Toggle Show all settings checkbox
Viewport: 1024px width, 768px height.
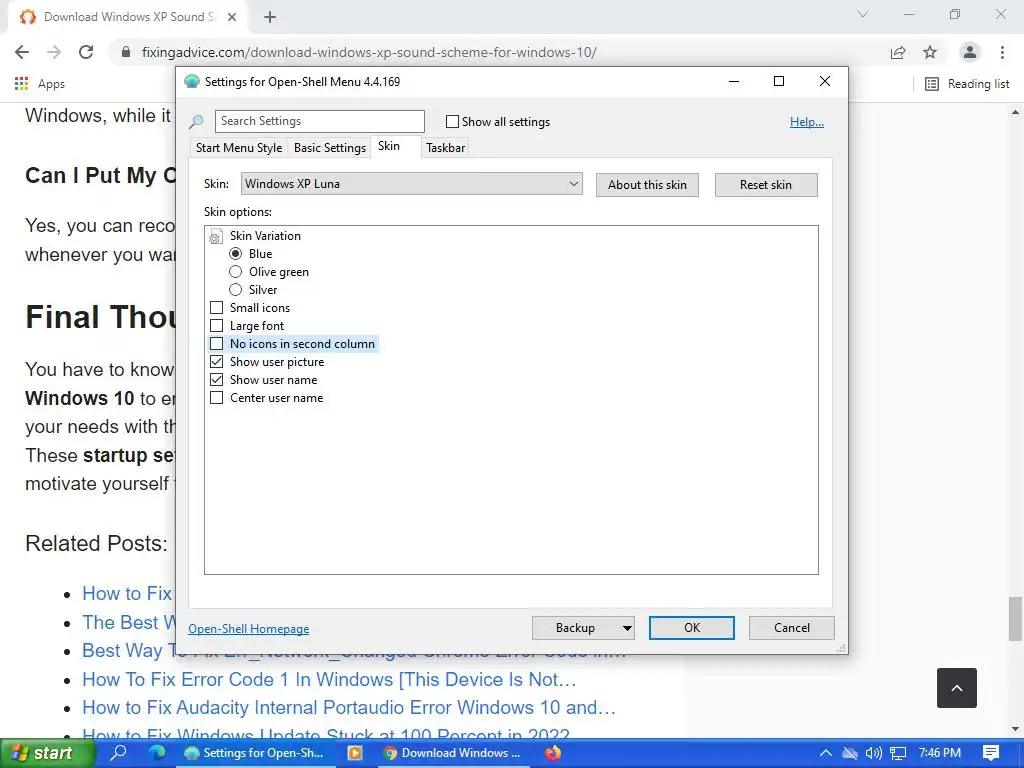click(452, 121)
